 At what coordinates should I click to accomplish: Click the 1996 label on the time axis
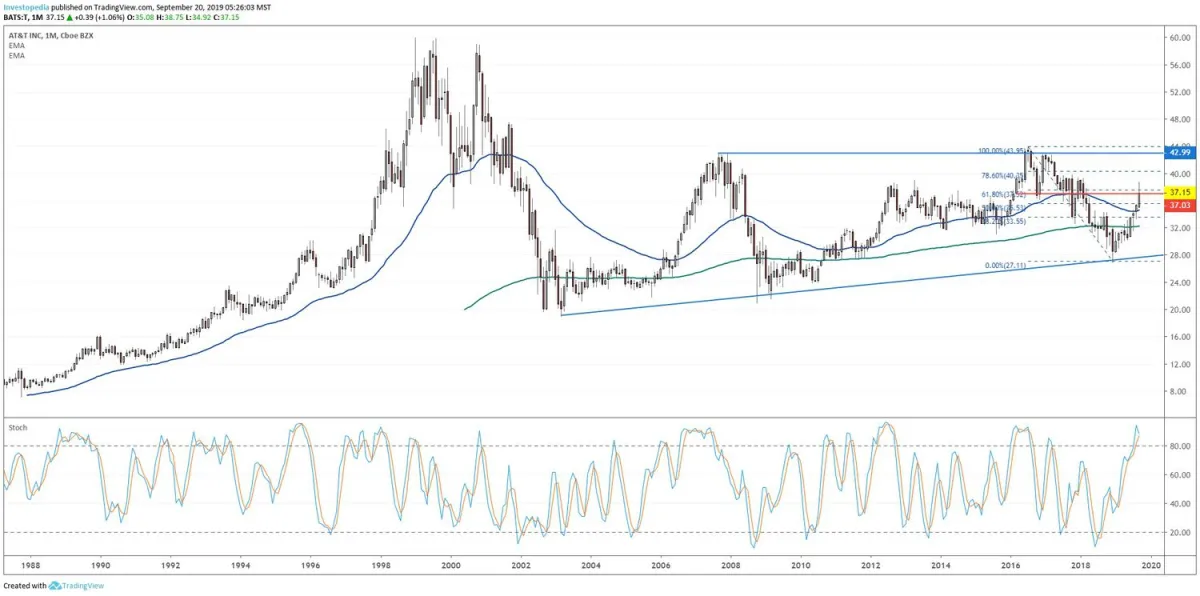[x=311, y=565]
